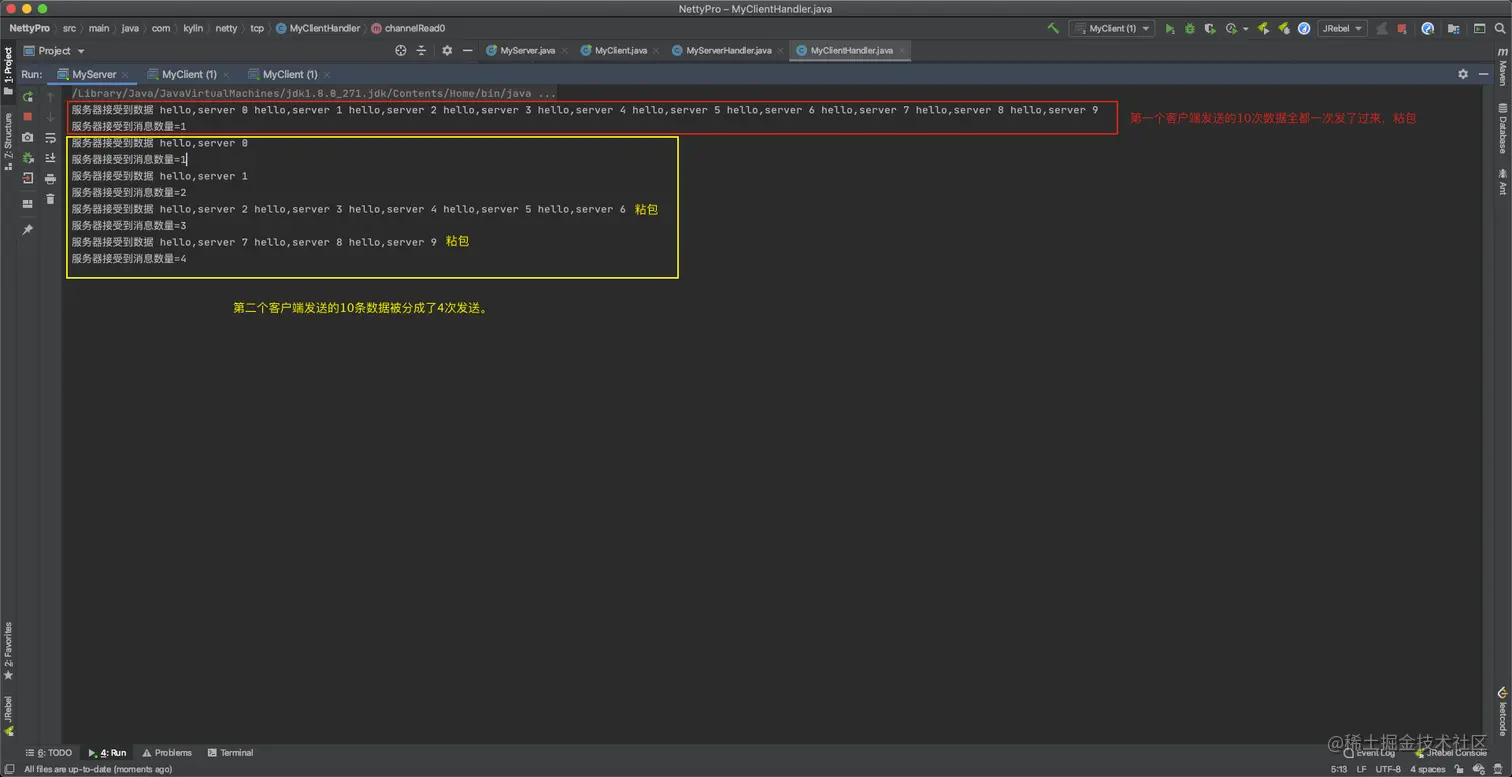1512x777 pixels.
Task: Toggle the 1: Project tool window
Action: click(8, 70)
